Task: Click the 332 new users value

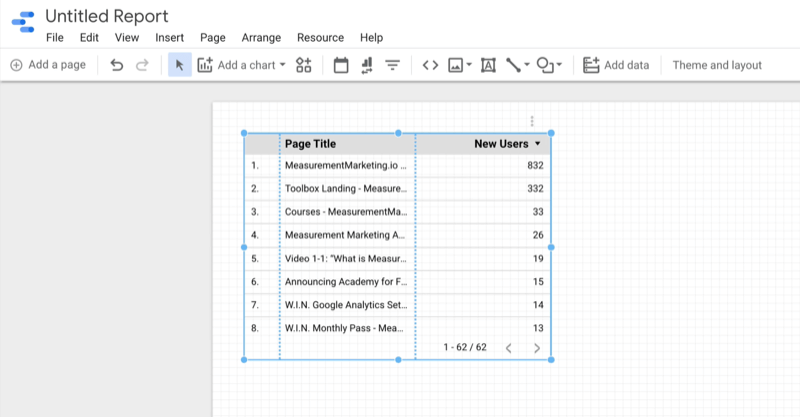Action: coord(535,188)
